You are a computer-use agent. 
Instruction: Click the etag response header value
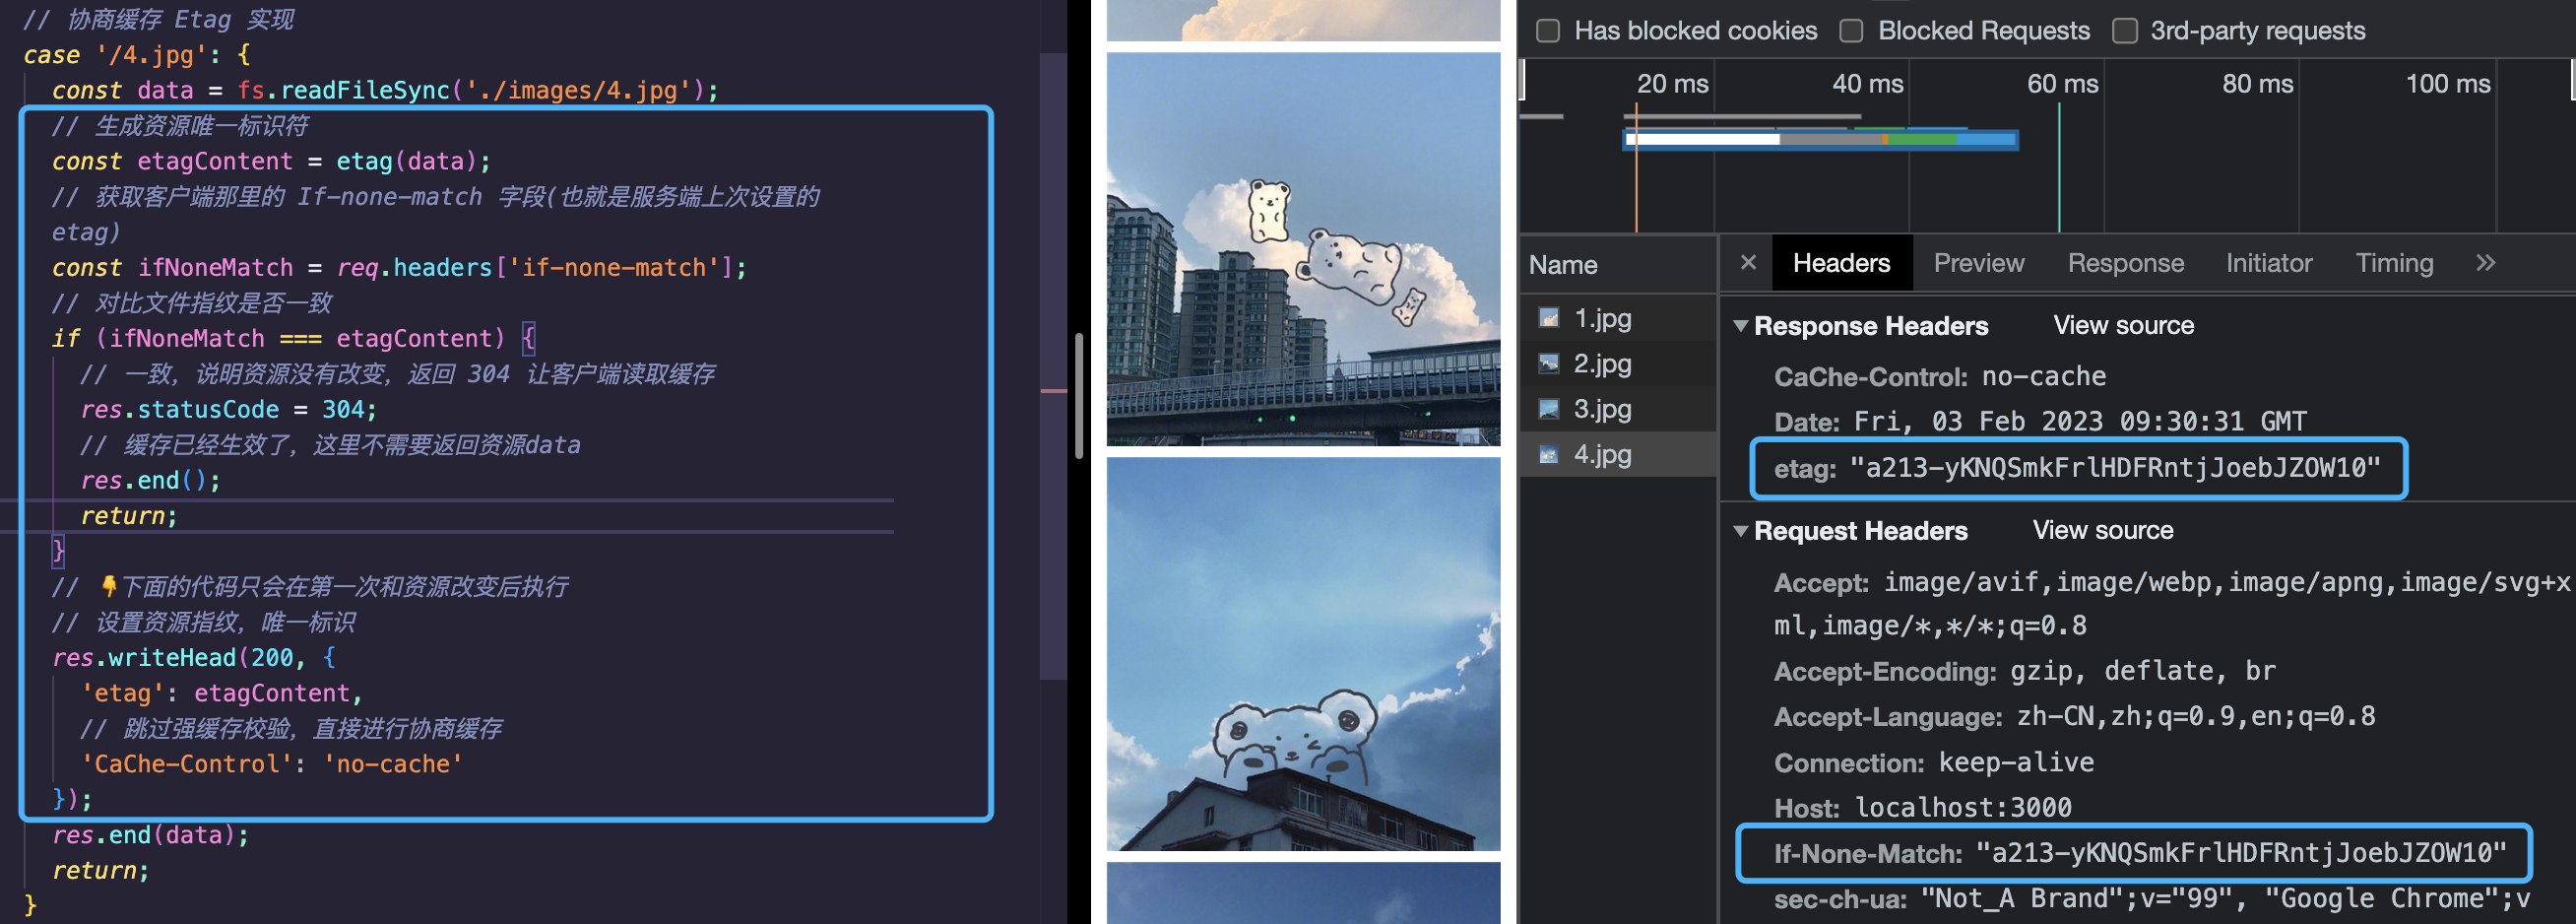2116,468
